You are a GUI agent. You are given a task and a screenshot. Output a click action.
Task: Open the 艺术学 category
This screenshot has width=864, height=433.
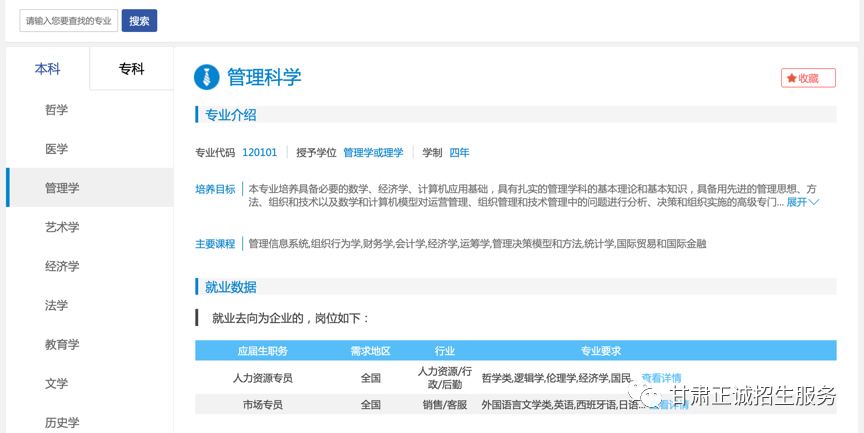tap(62, 227)
